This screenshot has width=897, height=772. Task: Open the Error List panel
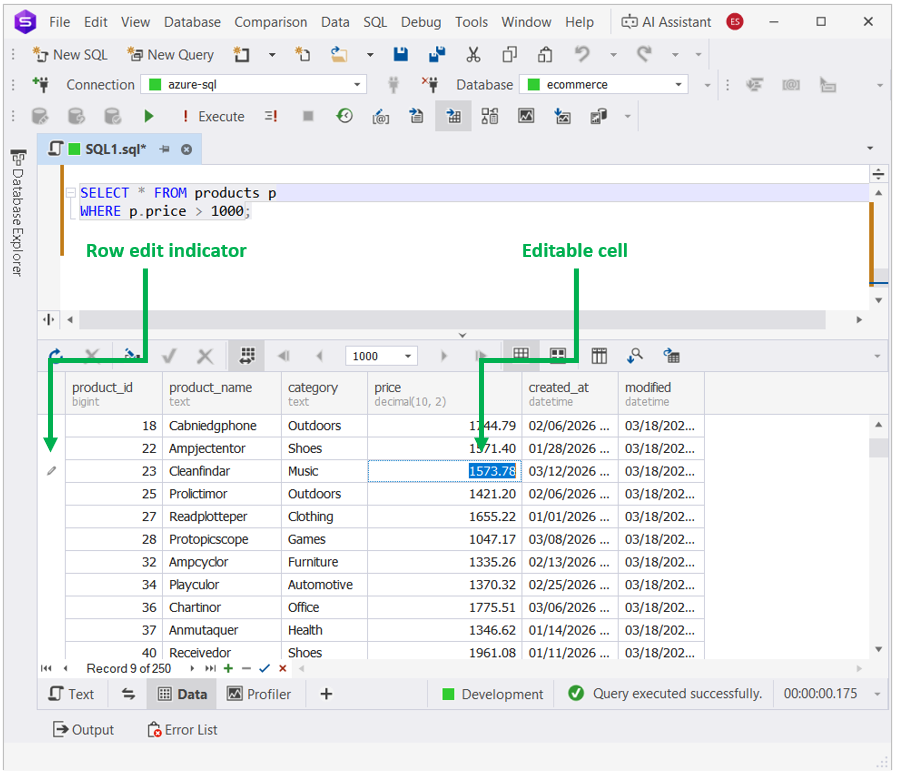182,730
